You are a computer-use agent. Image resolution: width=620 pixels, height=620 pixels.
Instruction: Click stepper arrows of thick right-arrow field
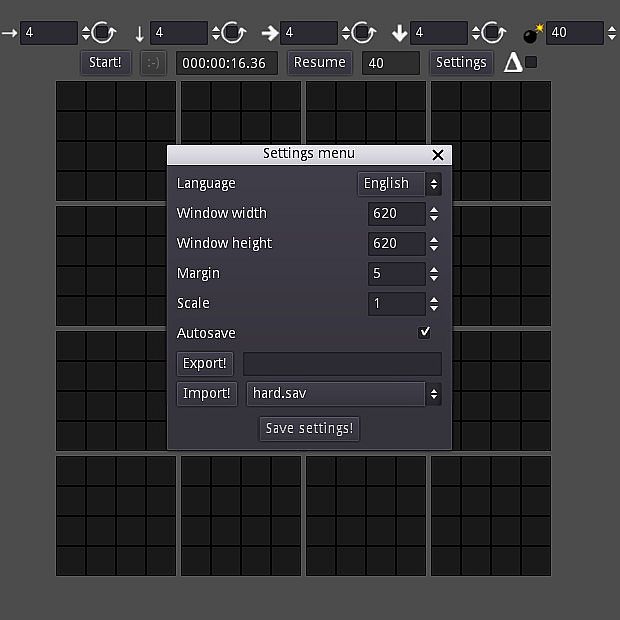346,33
